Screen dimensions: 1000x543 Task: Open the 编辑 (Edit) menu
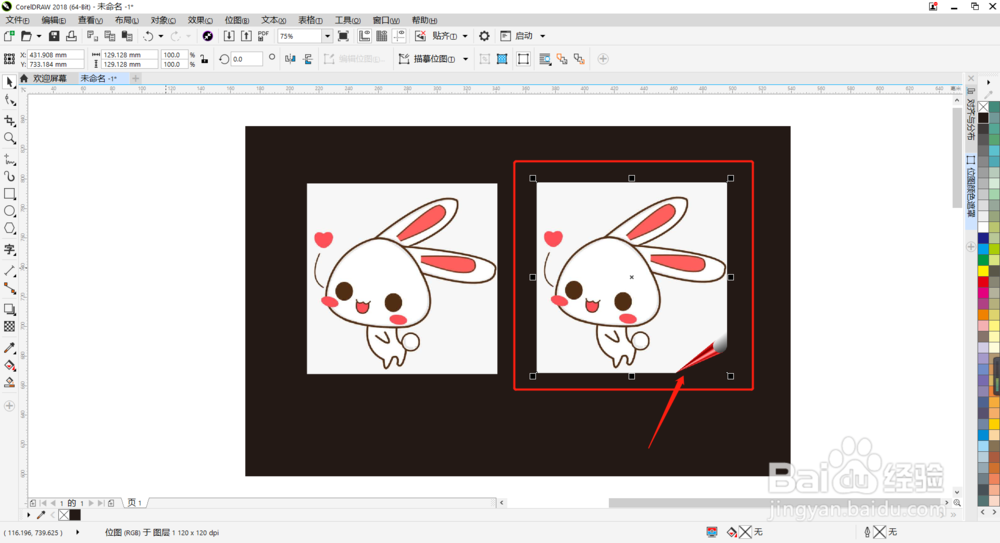pyautogui.click(x=54, y=20)
